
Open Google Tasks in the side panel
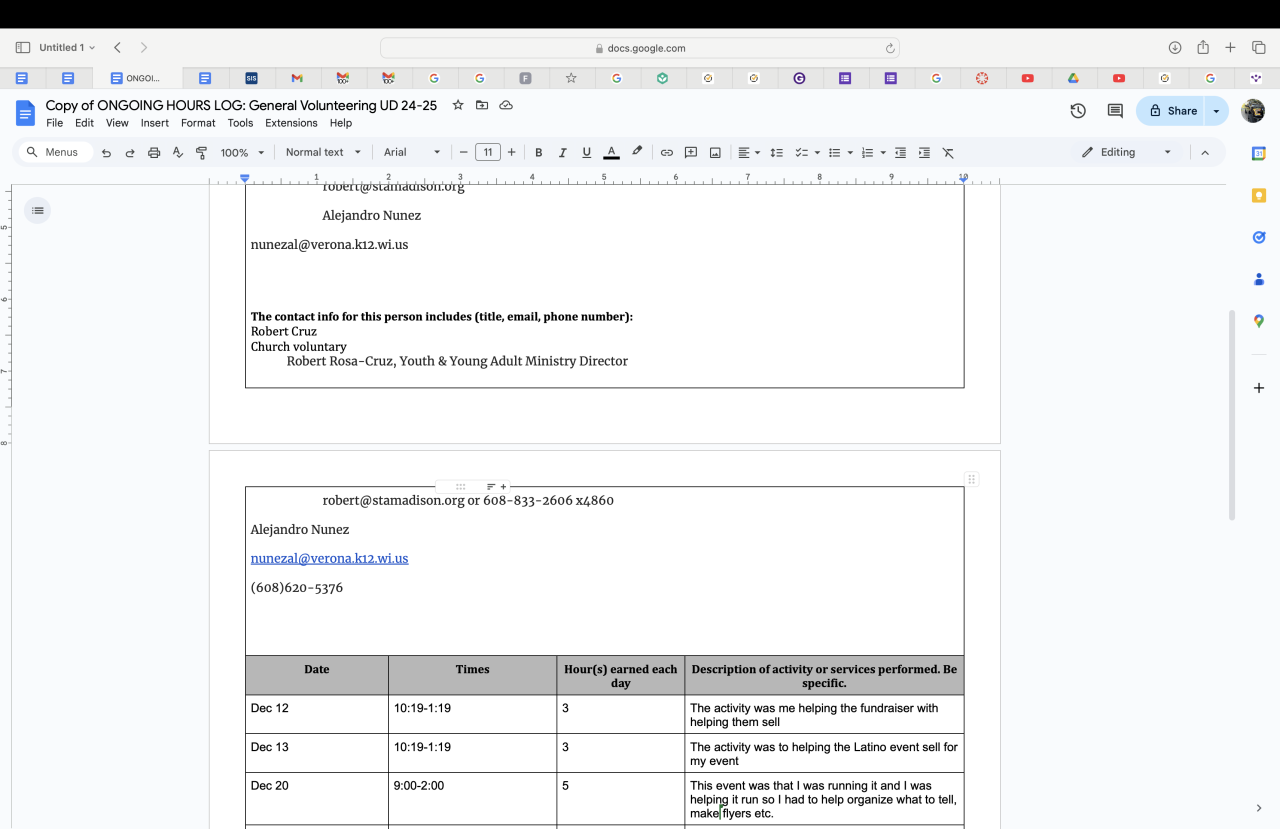pyautogui.click(x=1259, y=237)
